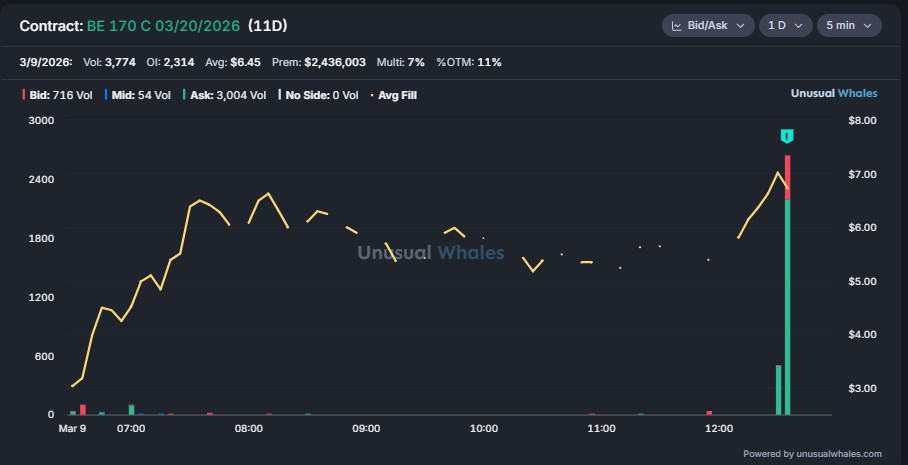Click the OI: 2,314 stat

tap(170, 62)
